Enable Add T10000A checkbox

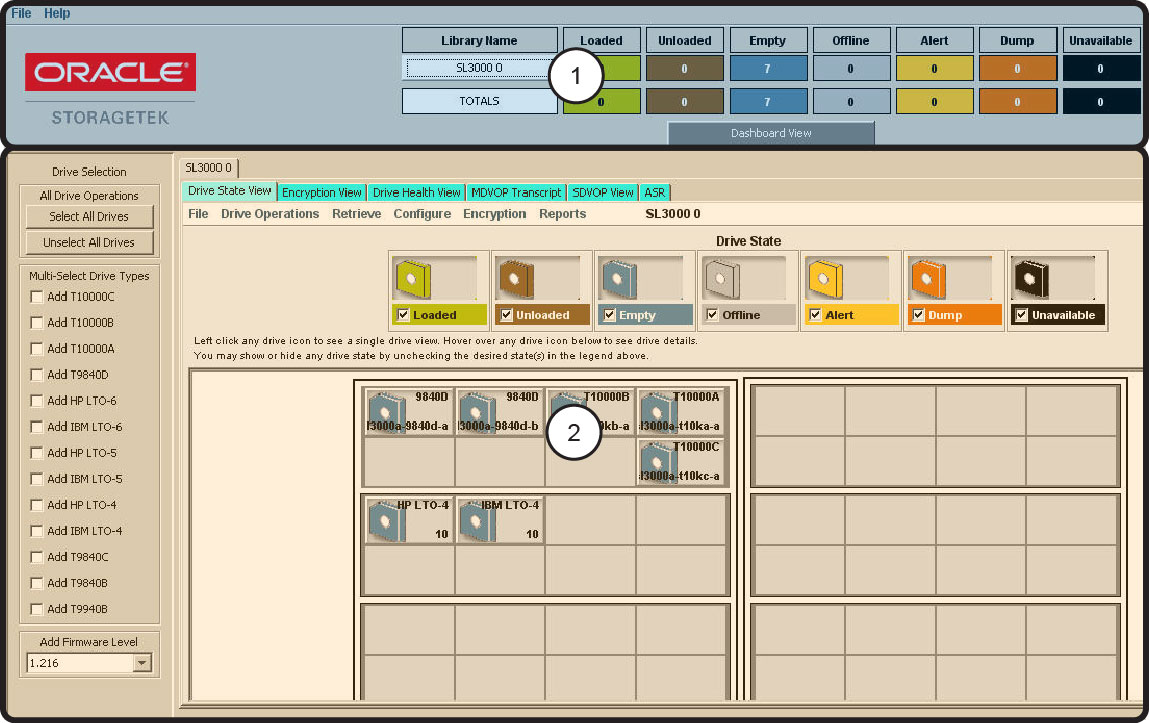click(37, 349)
